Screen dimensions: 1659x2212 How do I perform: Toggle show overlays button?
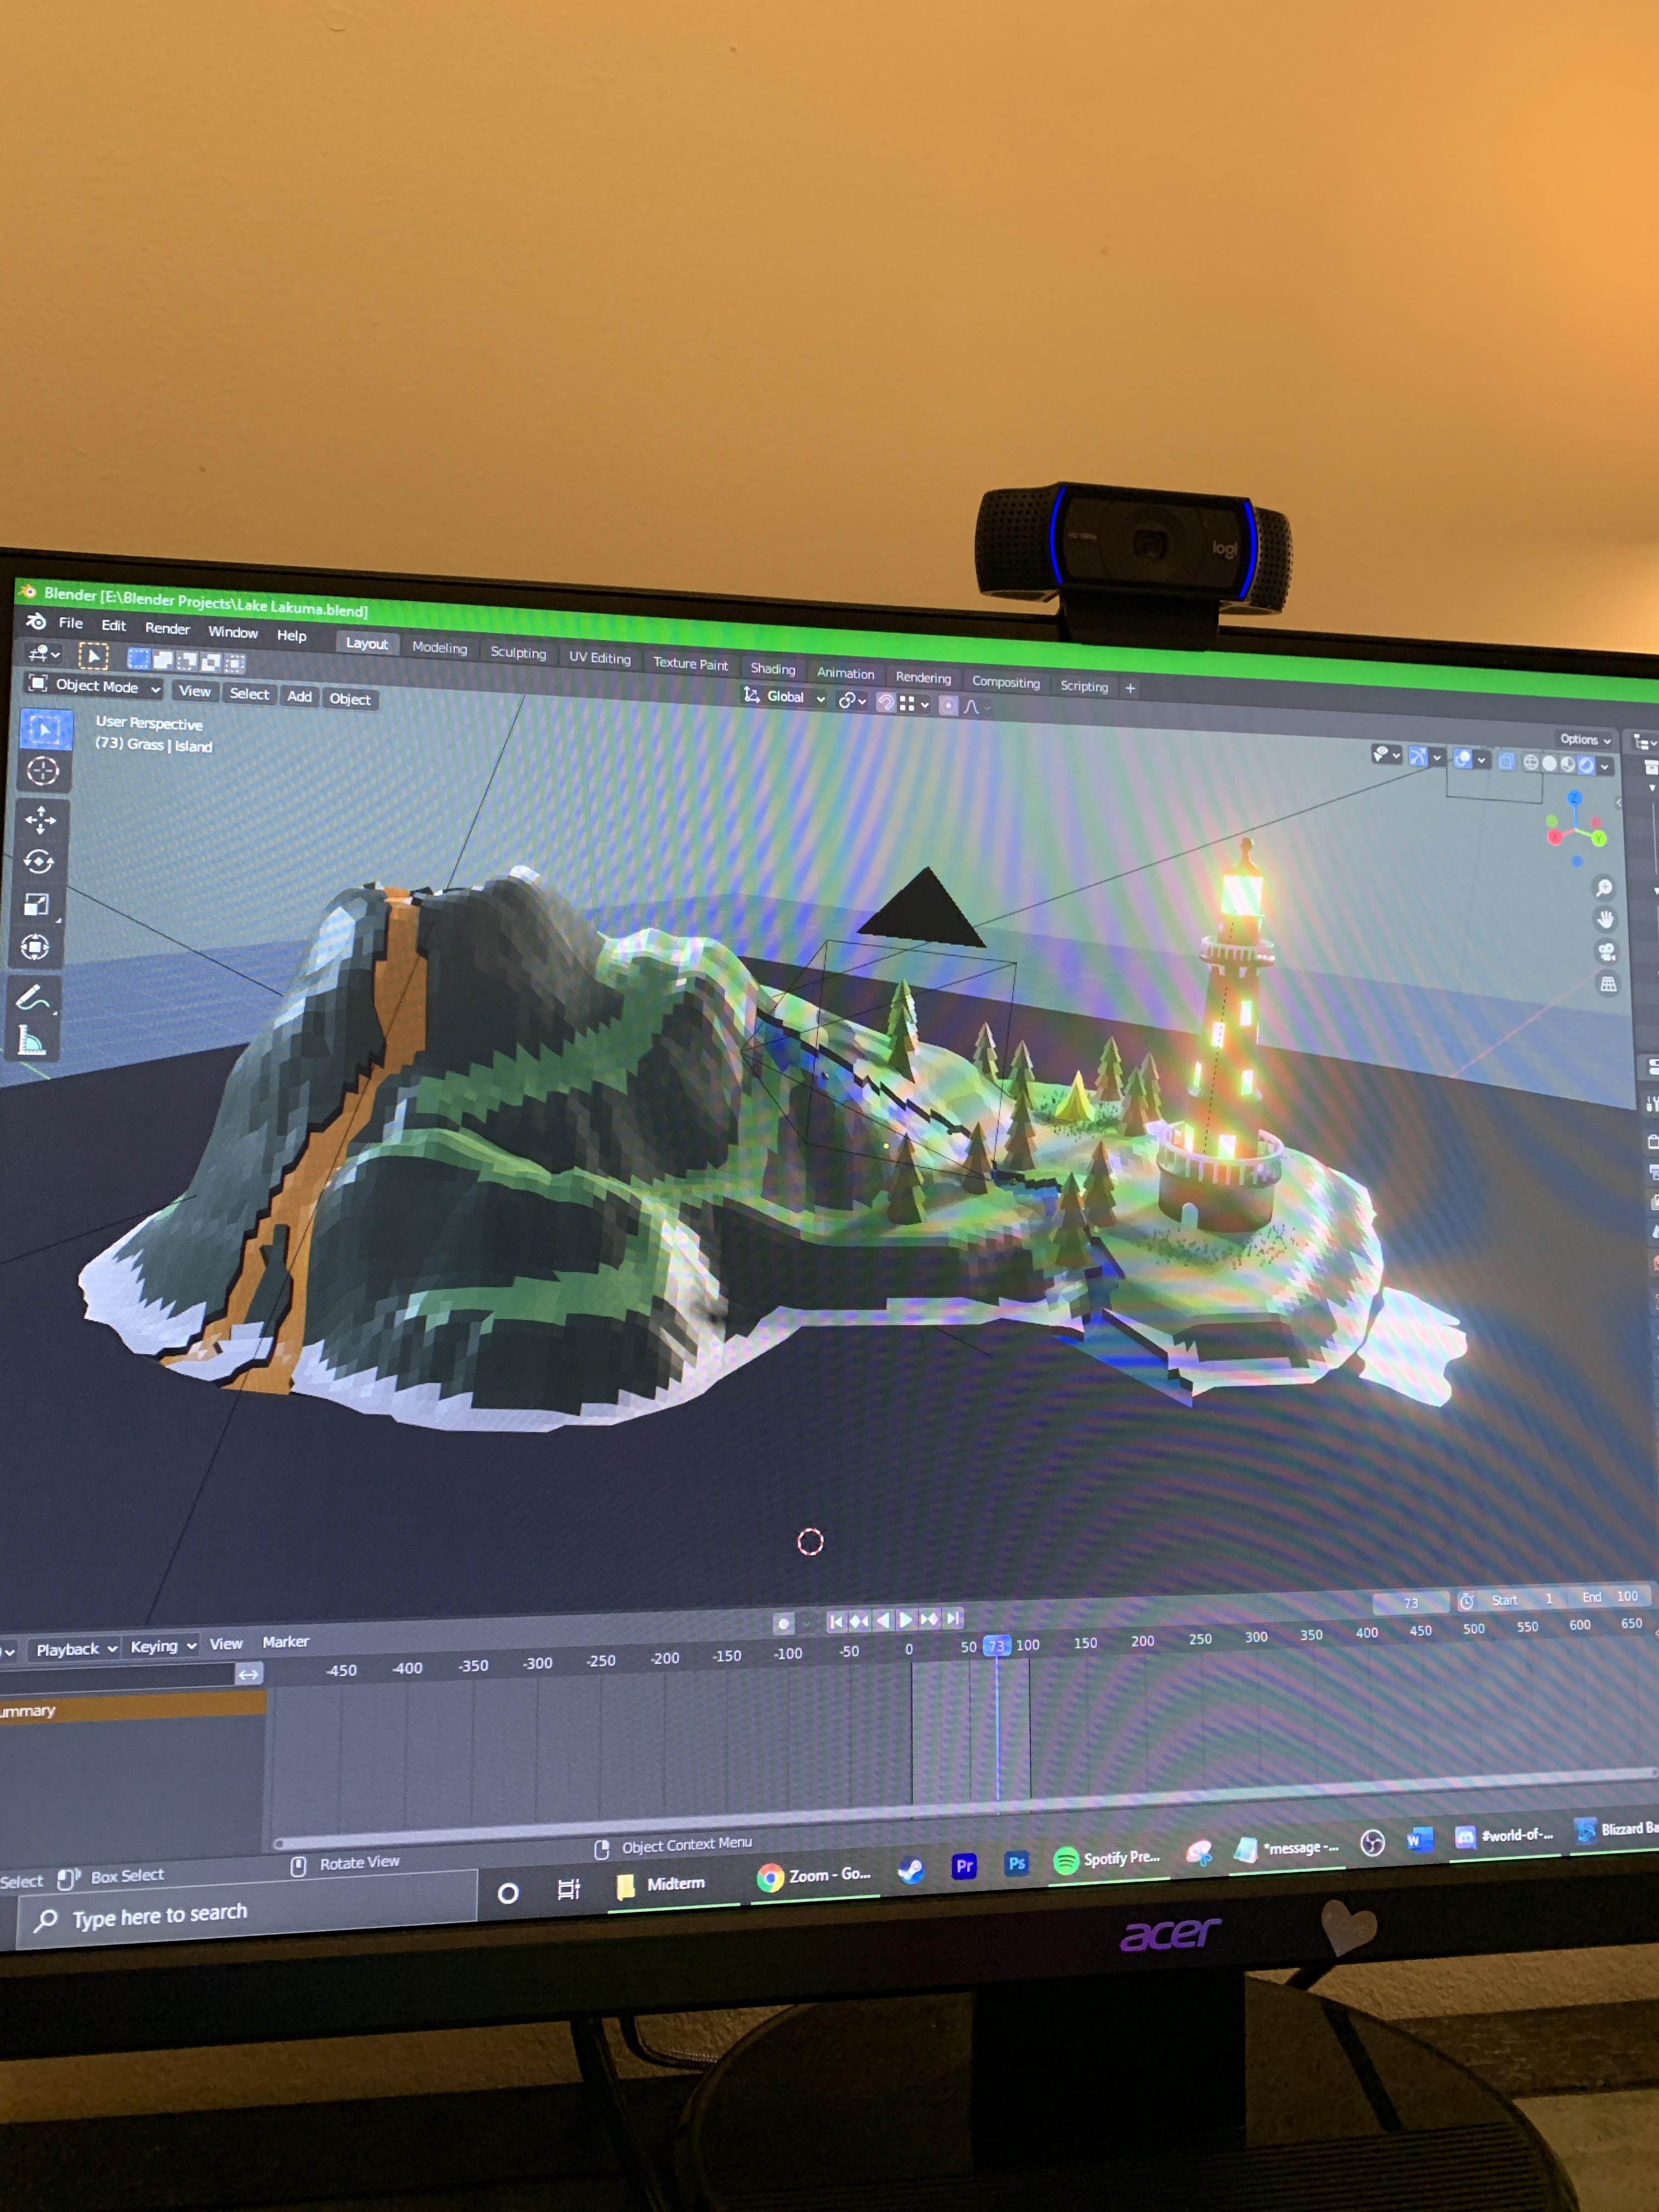tap(1463, 759)
